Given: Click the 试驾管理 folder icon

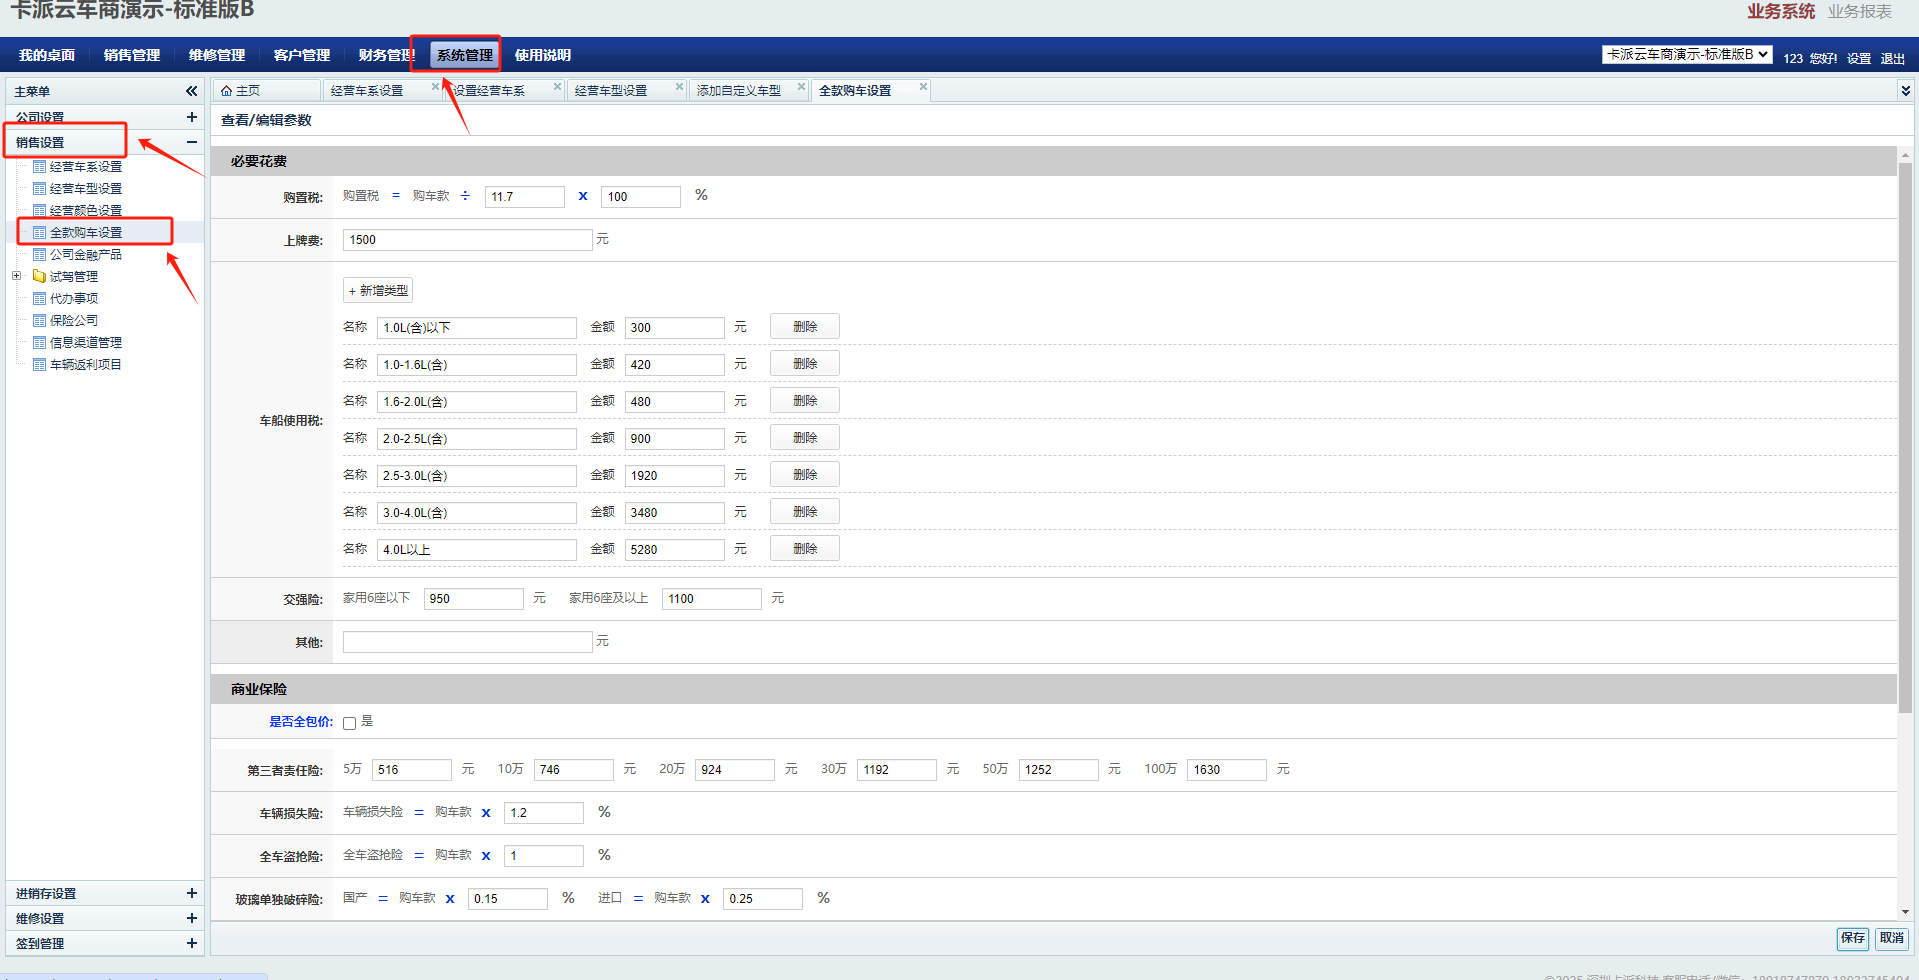Looking at the screenshot, I should 39,276.
